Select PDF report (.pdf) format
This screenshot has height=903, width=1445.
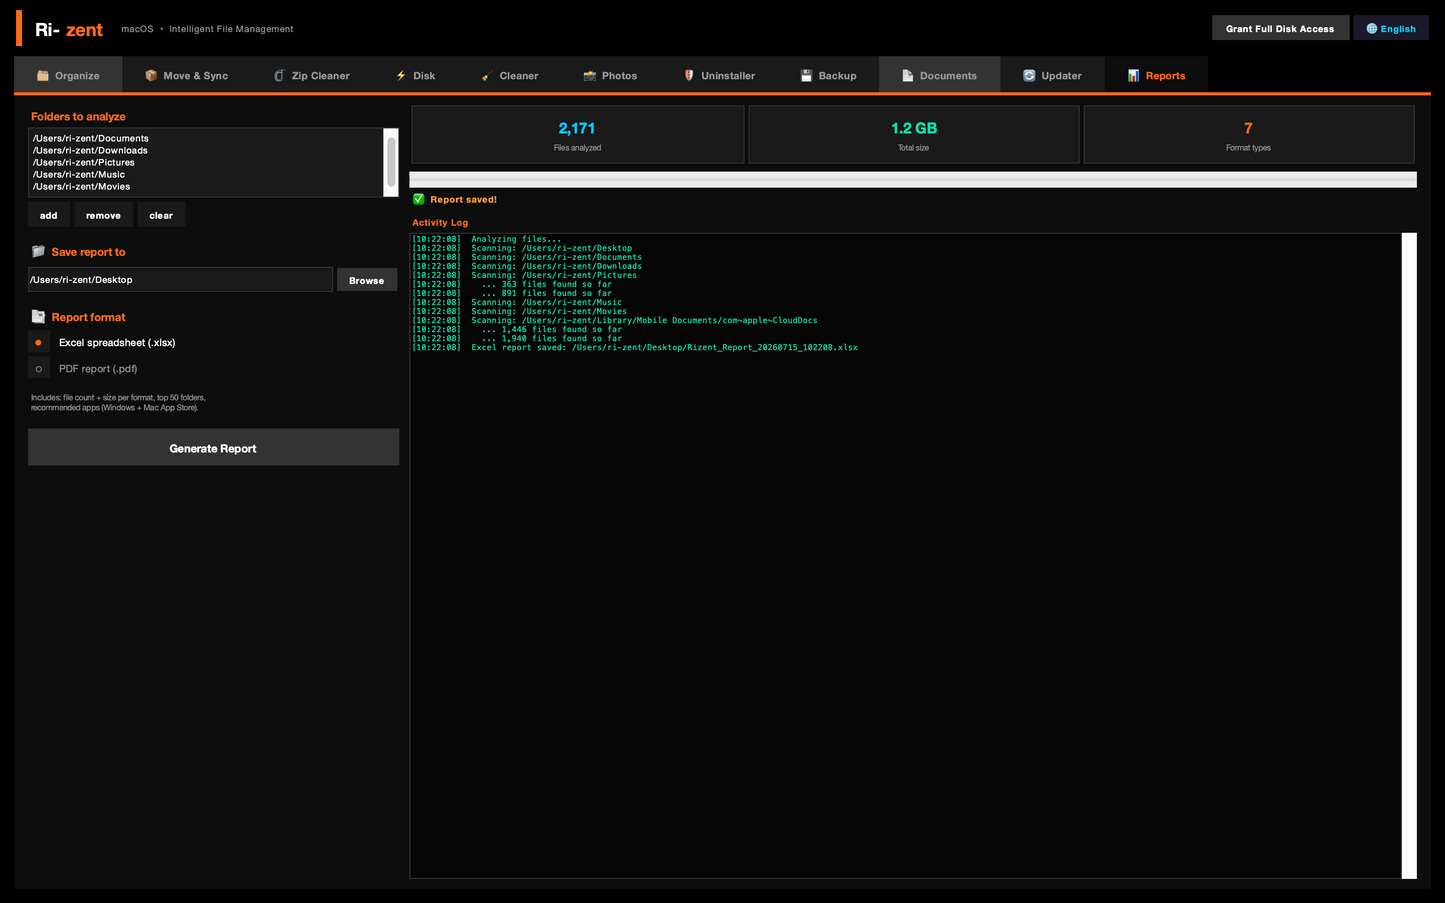pyautogui.click(x=85, y=368)
